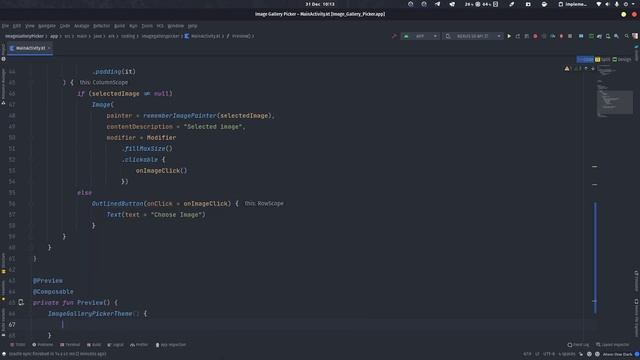Click the @Preview annotation text
640x360 pixels.
click(48, 281)
